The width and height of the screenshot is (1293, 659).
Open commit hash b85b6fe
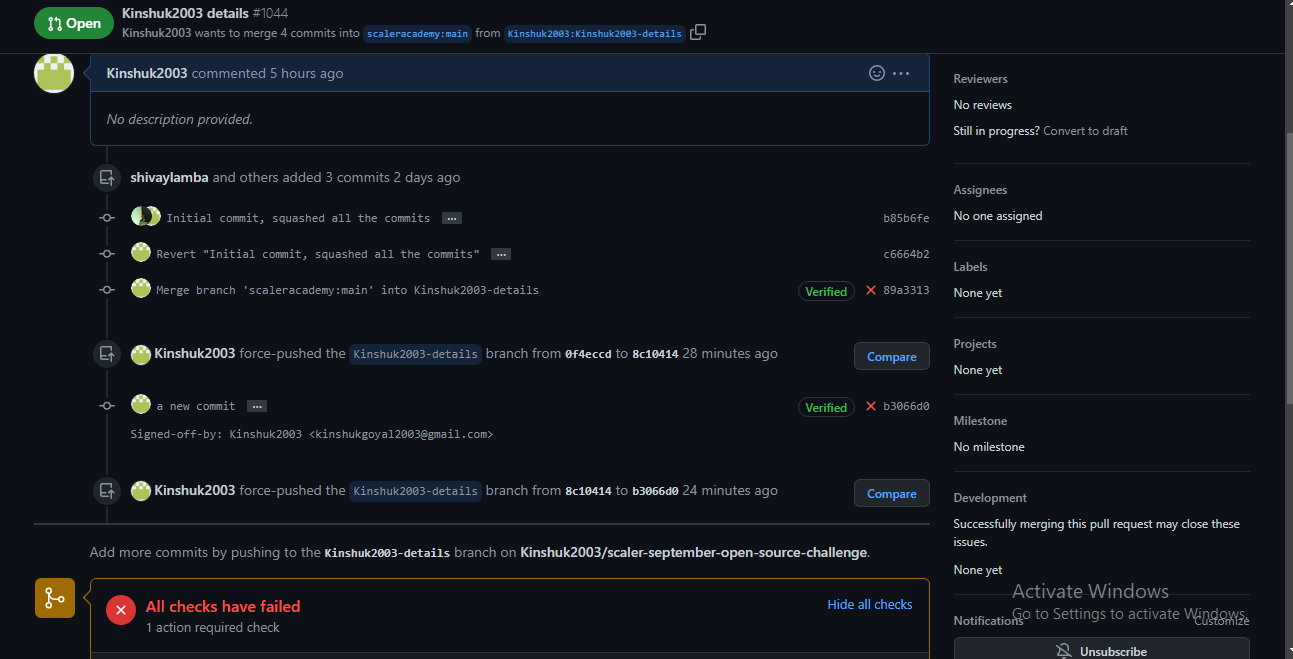click(x=906, y=218)
